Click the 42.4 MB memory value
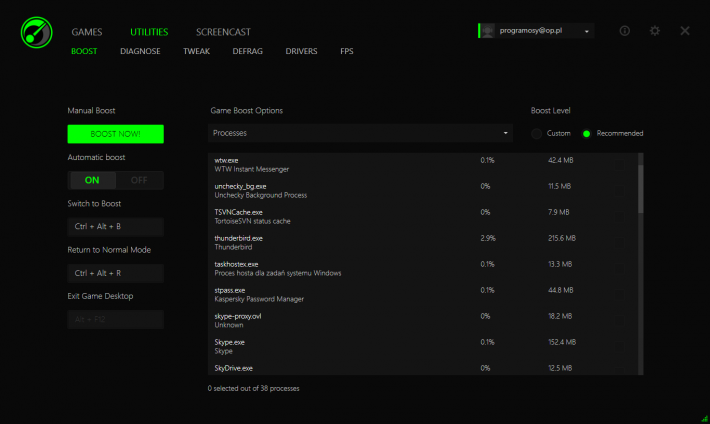Screen dimensions: 710x424 coord(561,160)
